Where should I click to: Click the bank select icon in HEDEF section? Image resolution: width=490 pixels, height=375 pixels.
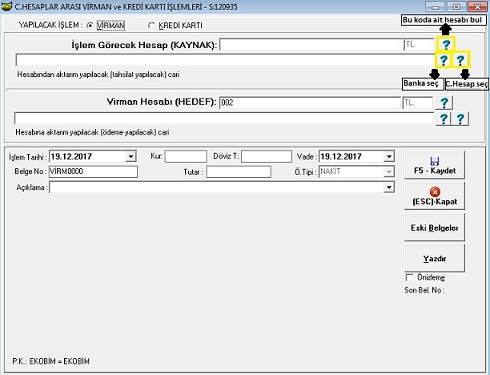point(443,119)
